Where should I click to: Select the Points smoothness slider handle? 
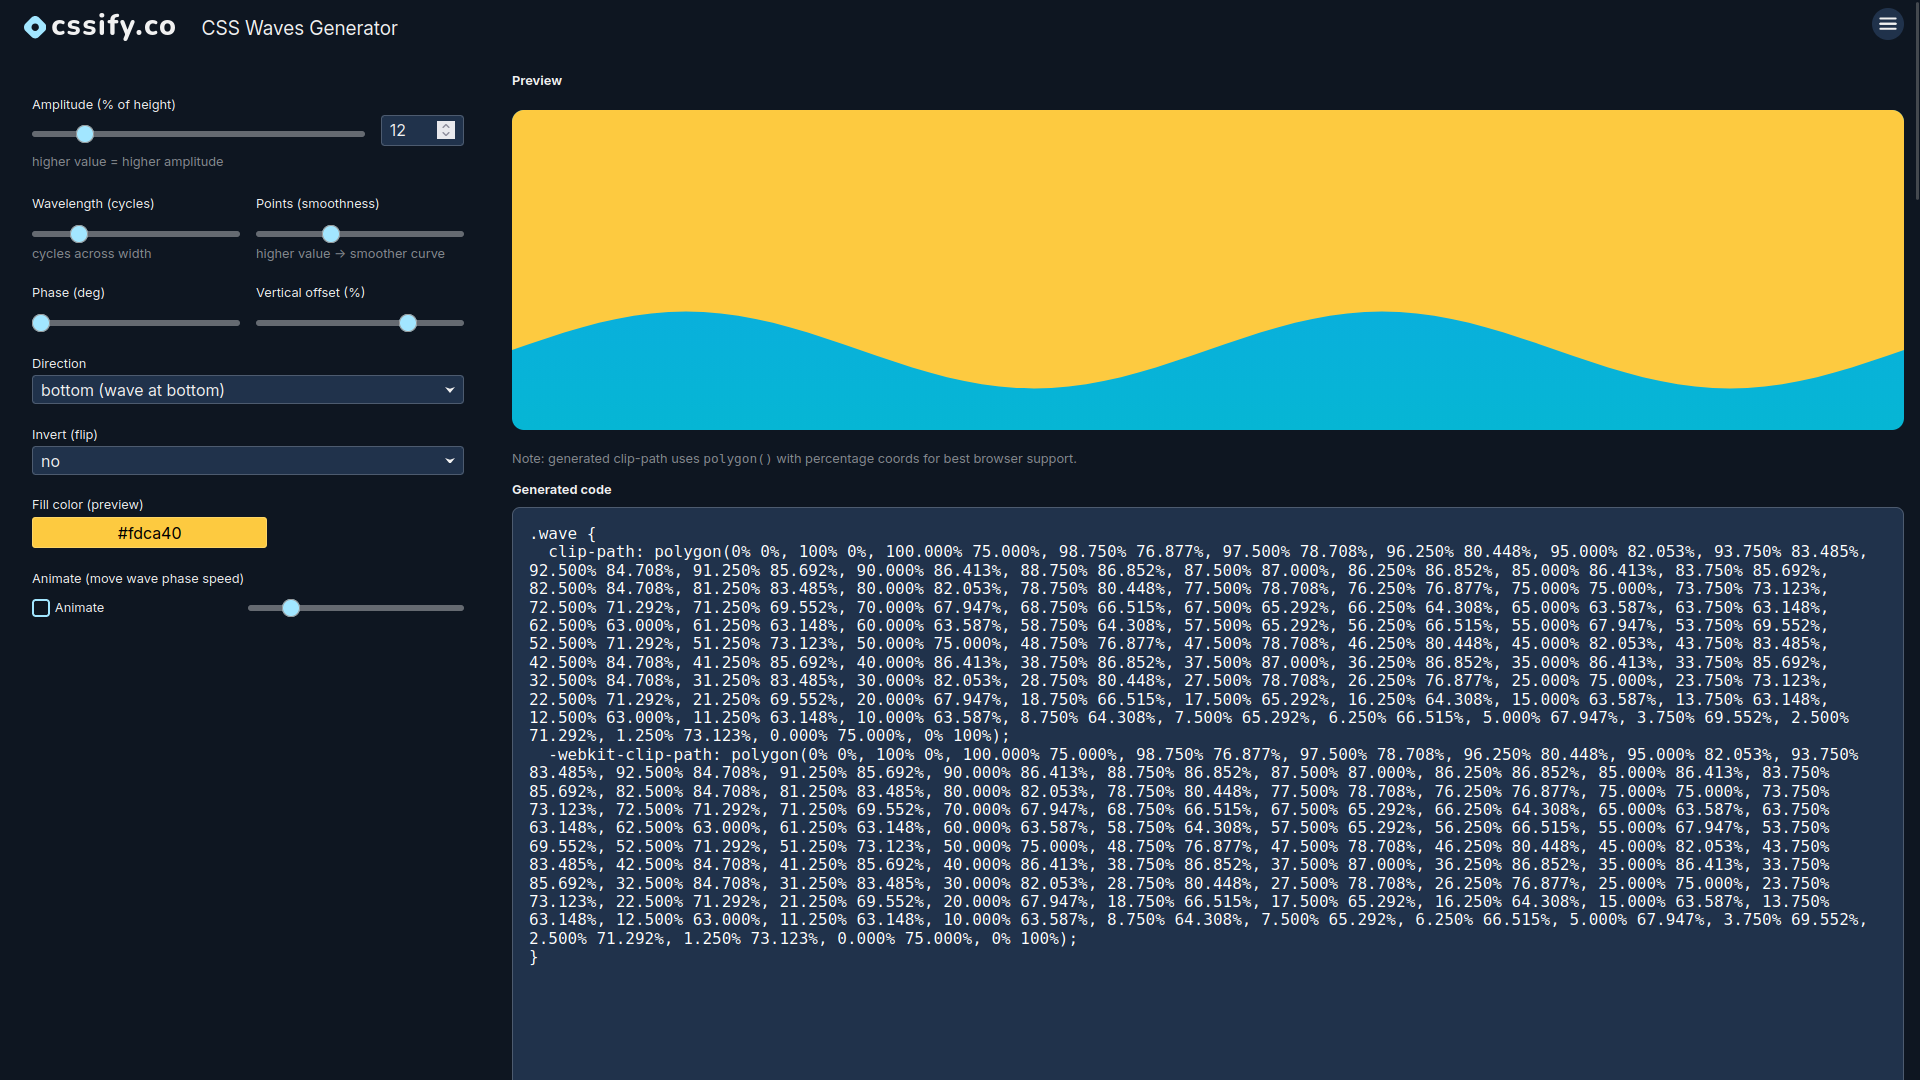331,233
